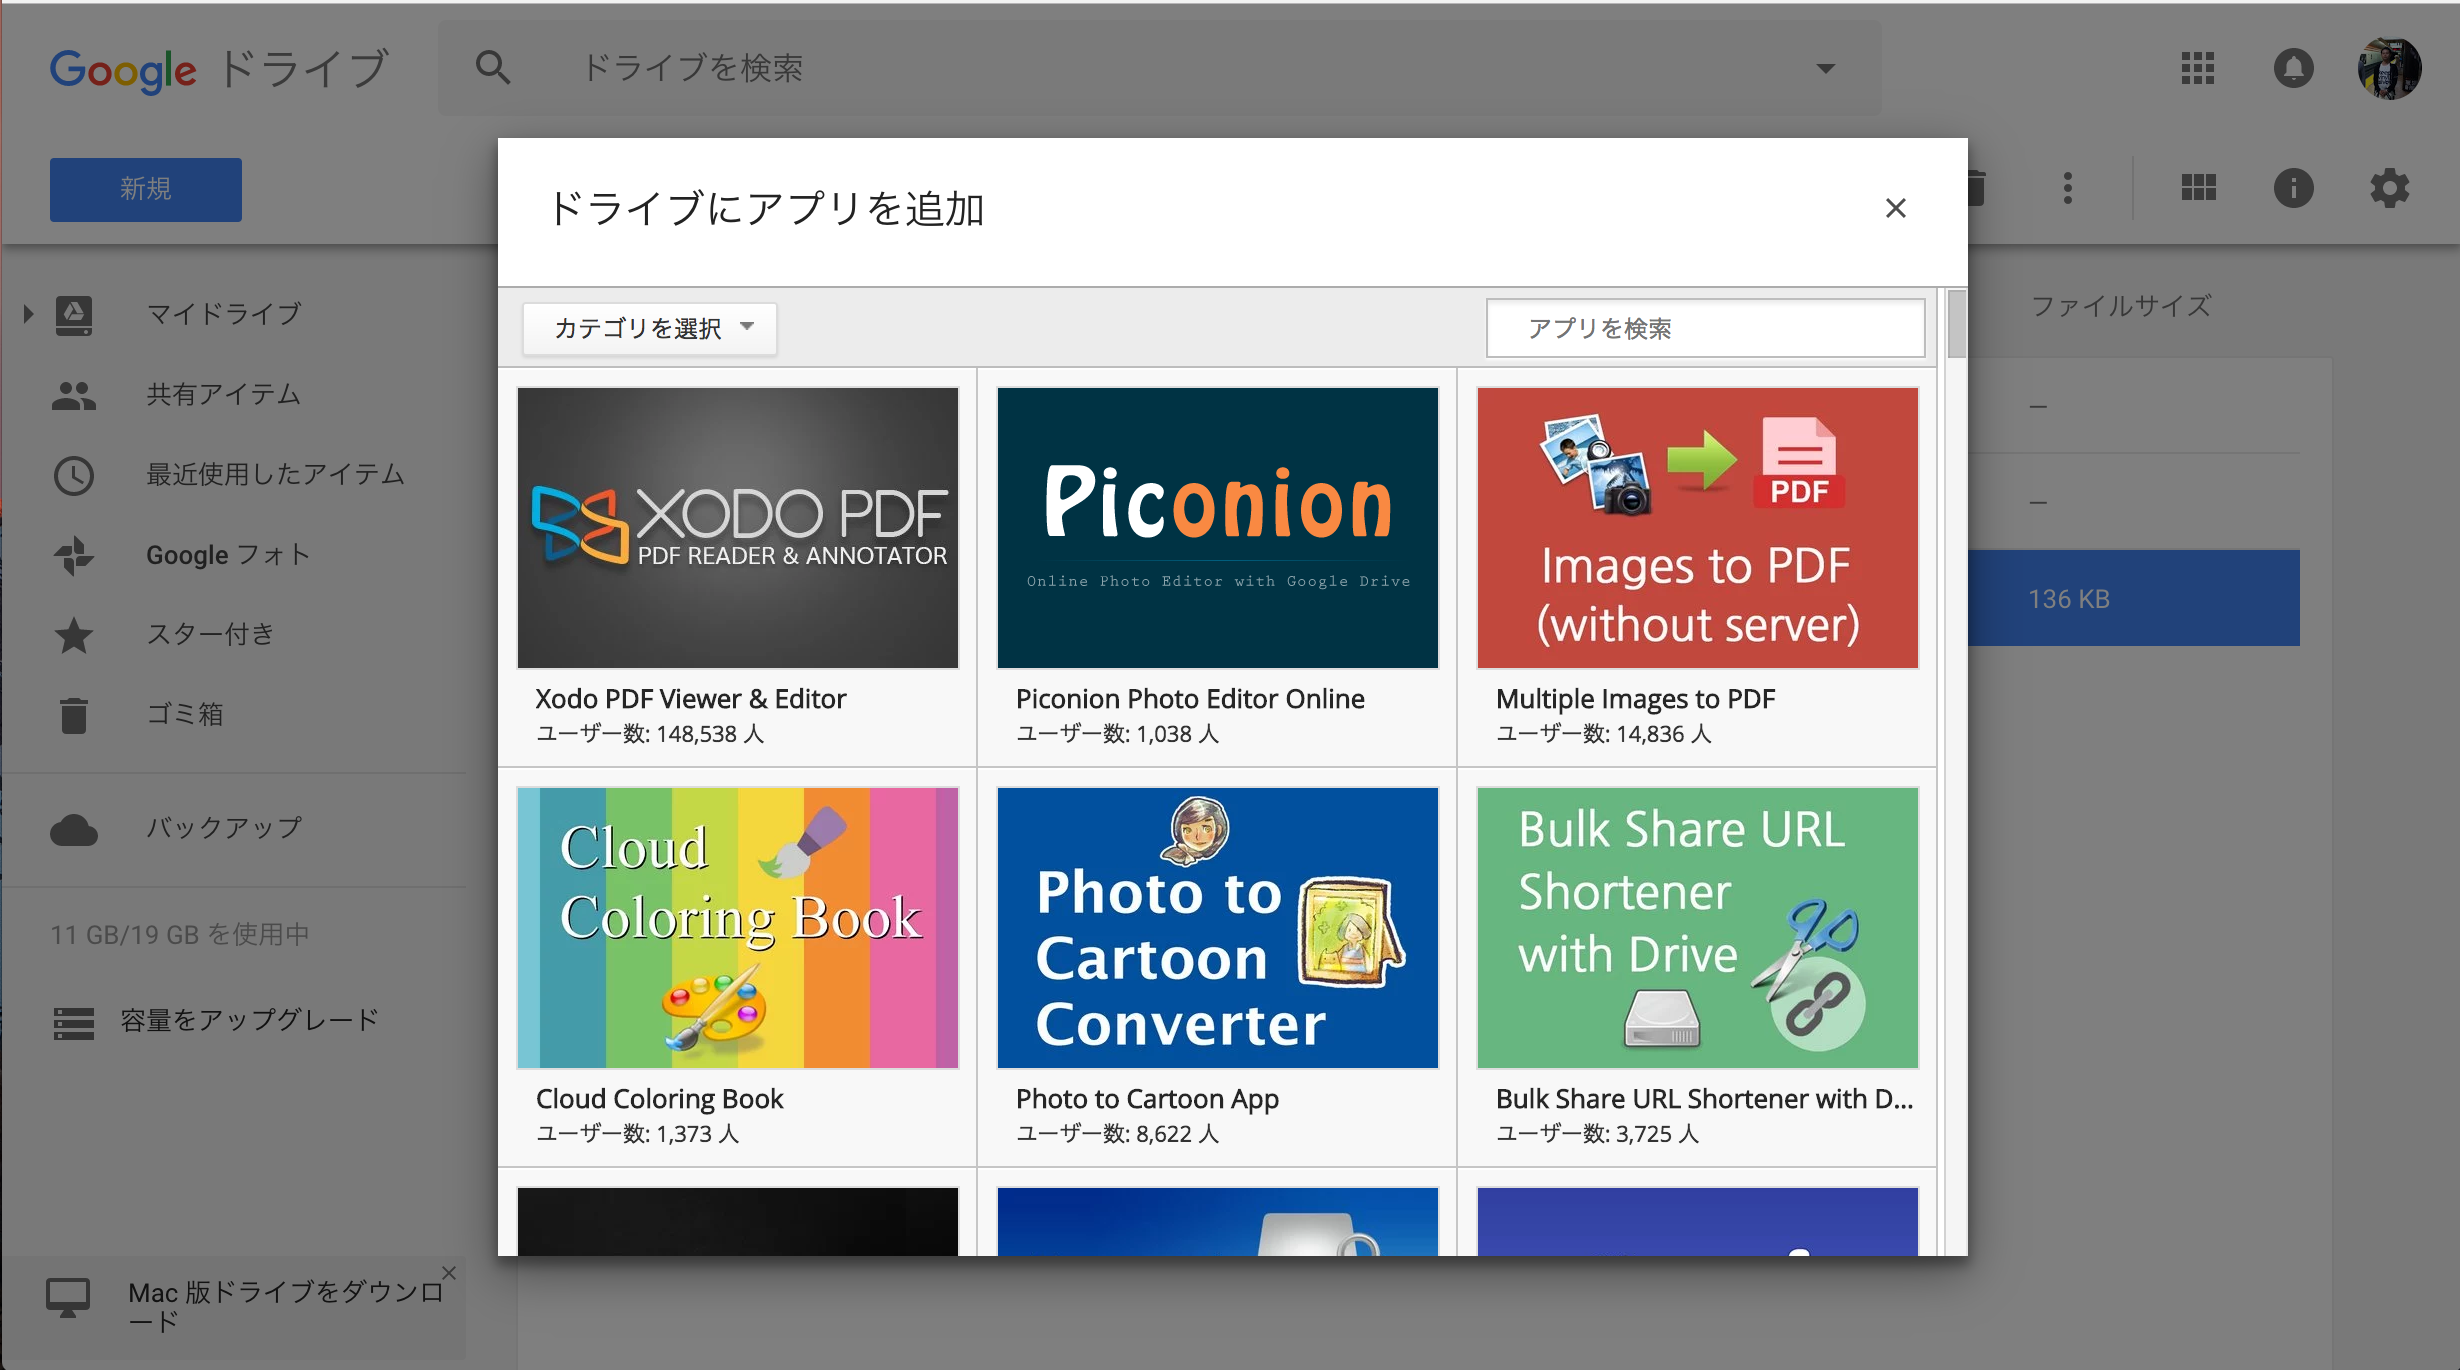Click the search magnifier icon

coord(493,68)
